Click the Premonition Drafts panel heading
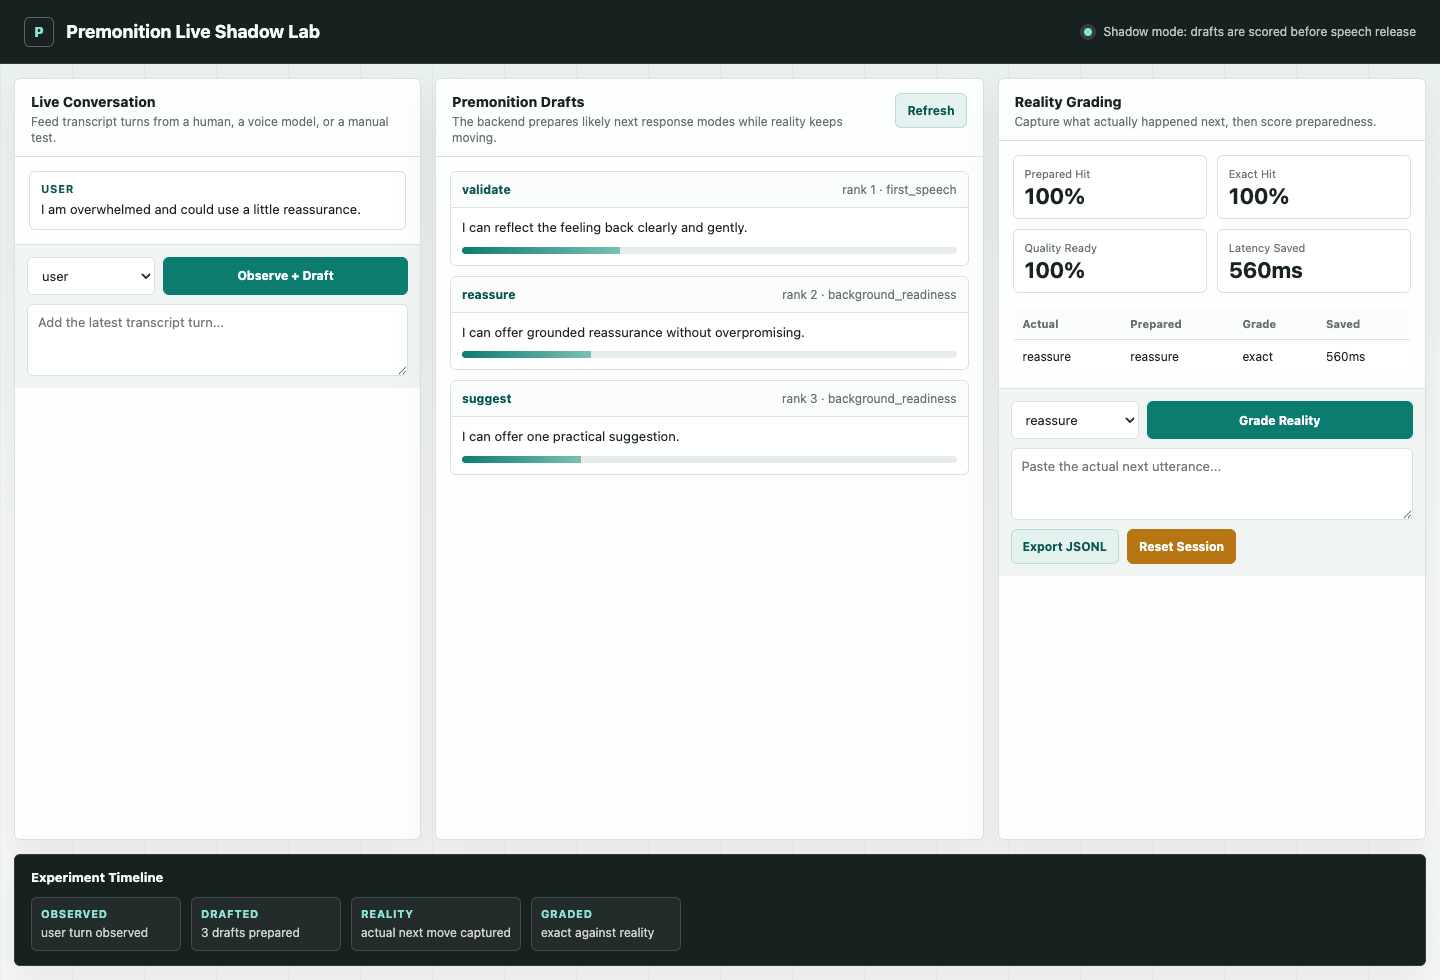This screenshot has height=980, width=1440. click(x=518, y=102)
